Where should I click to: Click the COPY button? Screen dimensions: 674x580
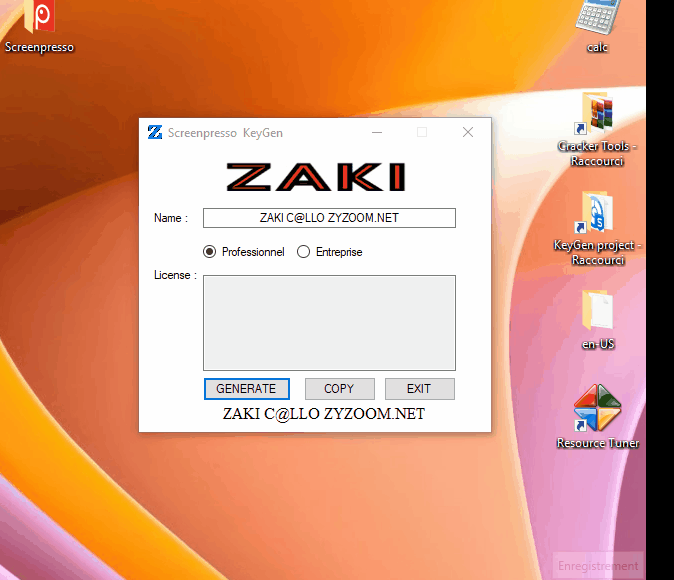(x=340, y=389)
